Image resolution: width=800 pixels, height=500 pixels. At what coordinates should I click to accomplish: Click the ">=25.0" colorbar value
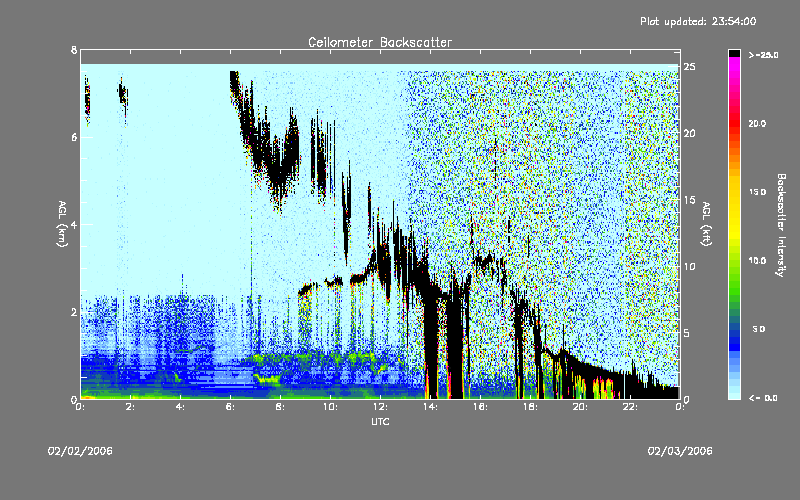[x=763, y=55]
